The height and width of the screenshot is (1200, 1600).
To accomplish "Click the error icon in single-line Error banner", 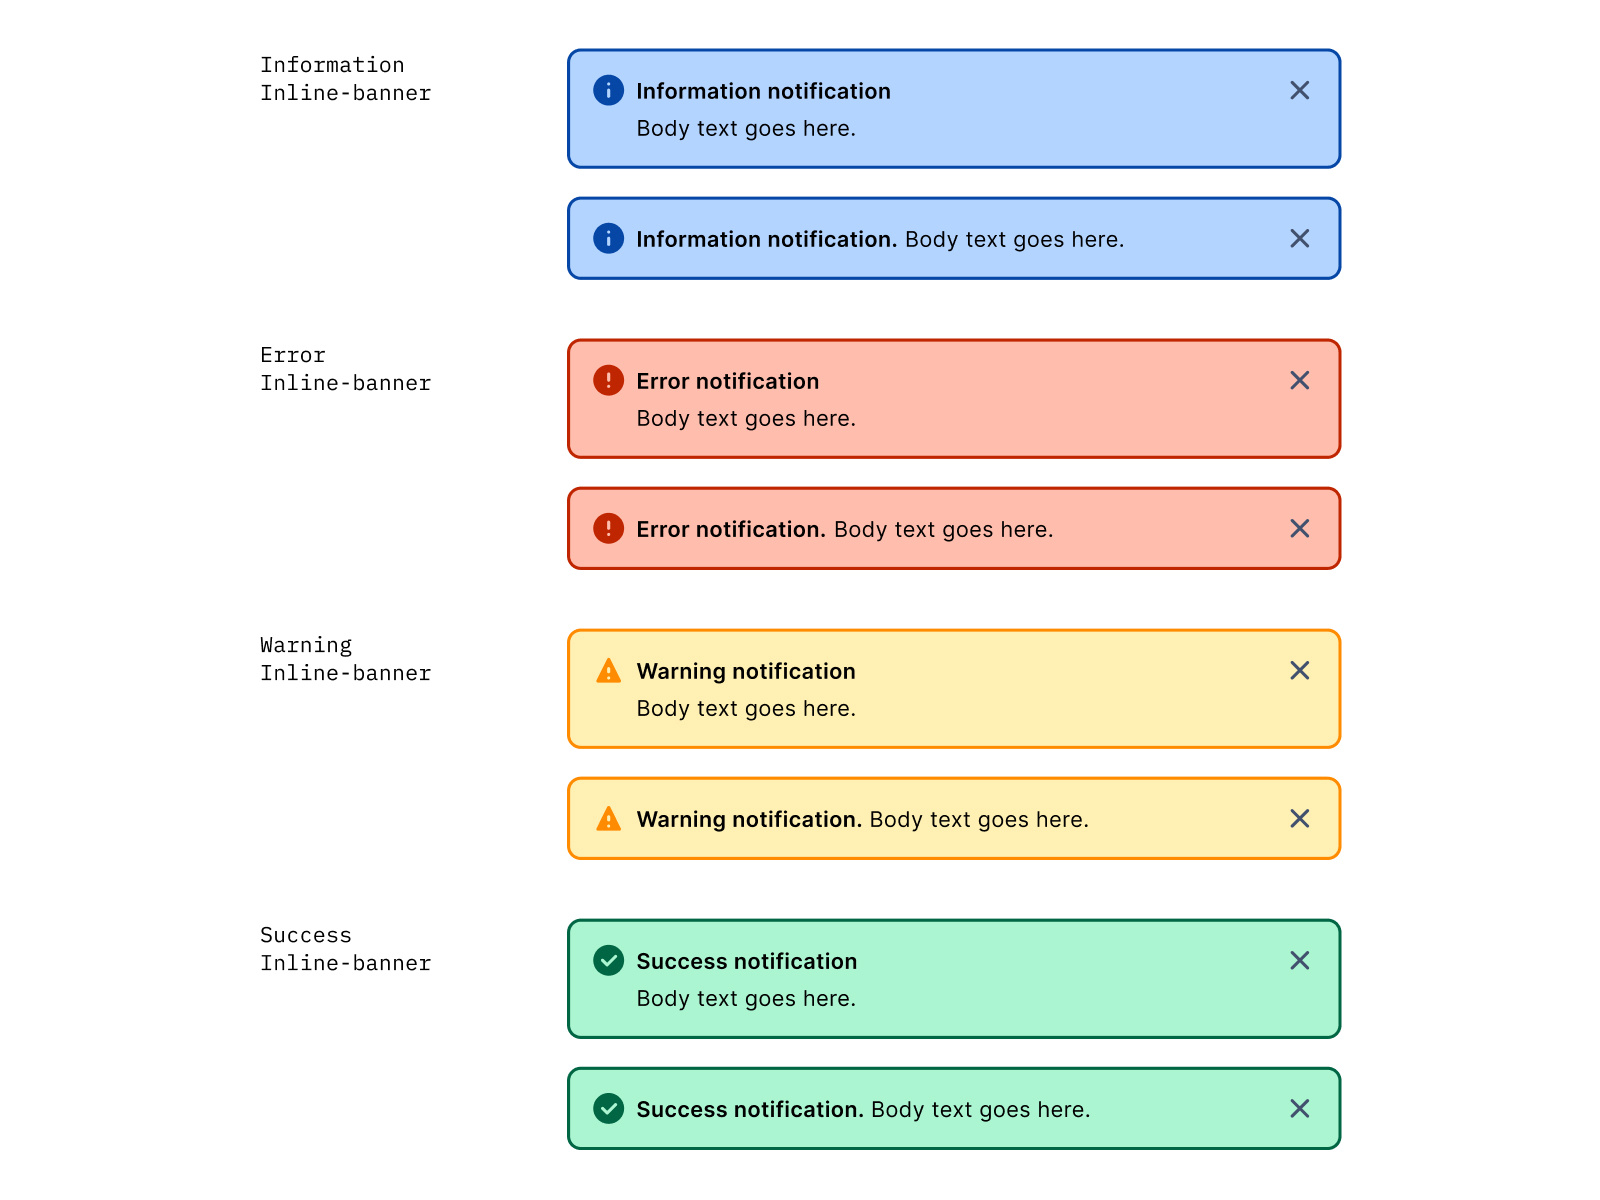I will coord(608,529).
